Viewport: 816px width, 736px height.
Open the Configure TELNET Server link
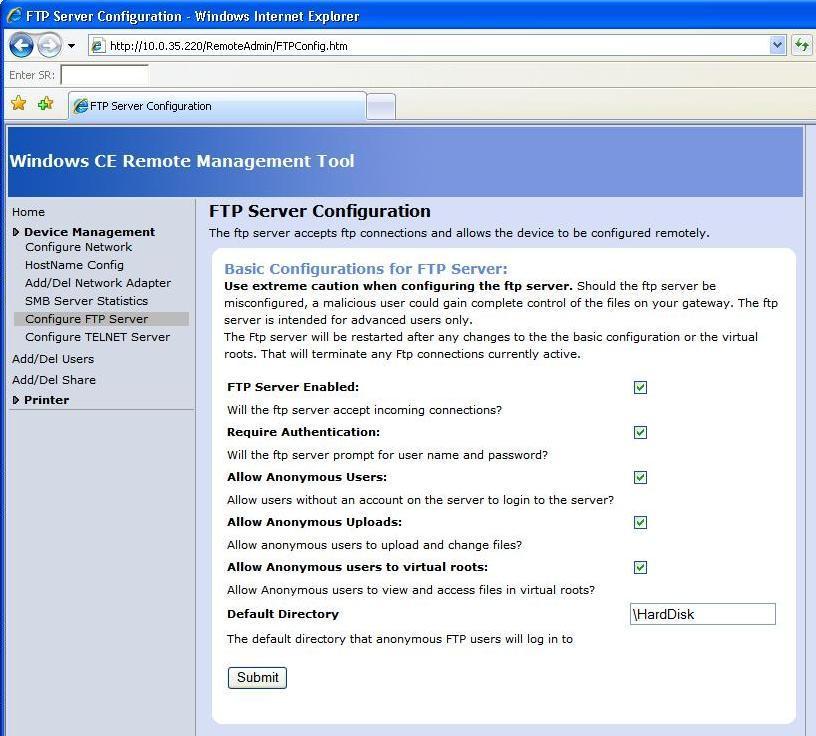[x=97, y=337]
